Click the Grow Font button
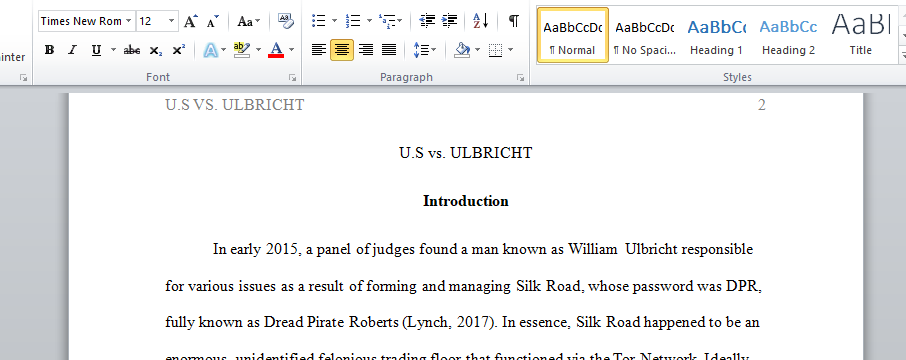This screenshot has height=360, width=906. tap(190, 21)
